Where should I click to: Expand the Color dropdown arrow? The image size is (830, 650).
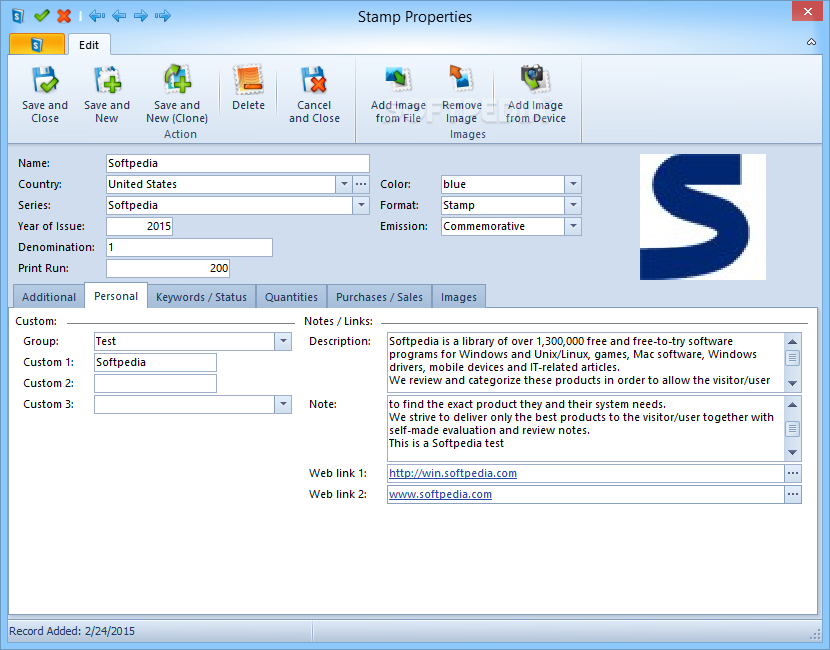(x=573, y=184)
